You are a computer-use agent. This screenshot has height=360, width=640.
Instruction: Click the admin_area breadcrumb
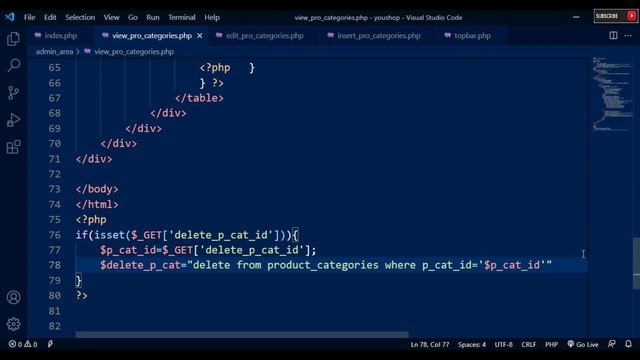[54, 52]
